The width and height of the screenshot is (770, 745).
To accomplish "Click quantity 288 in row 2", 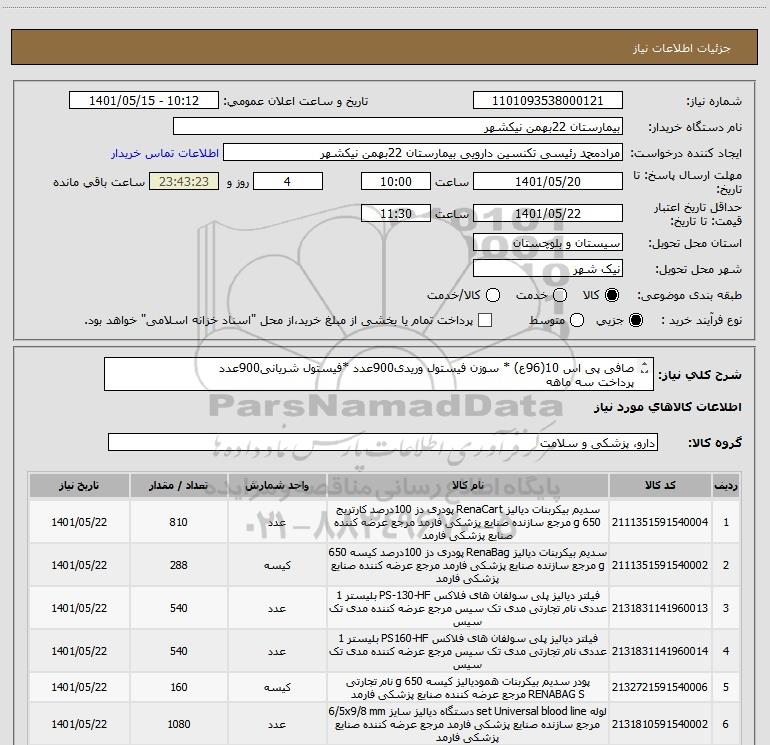I will [x=178, y=565].
